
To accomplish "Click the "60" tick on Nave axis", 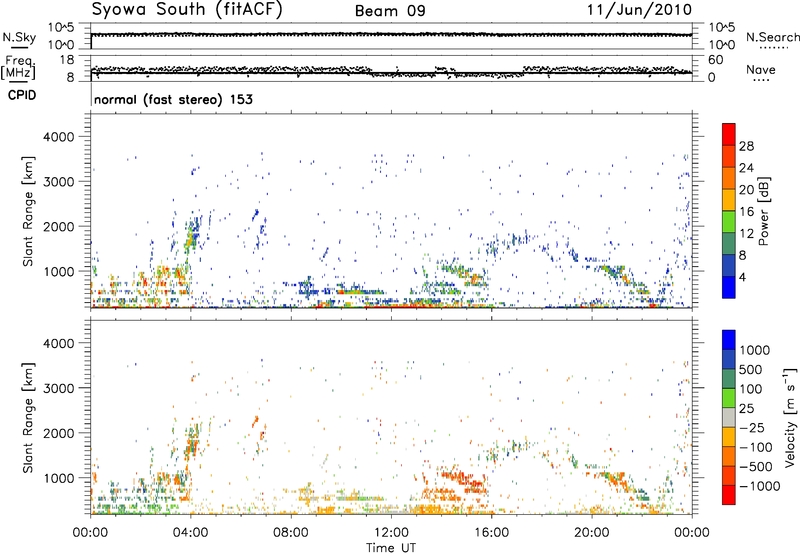I will pos(715,60).
